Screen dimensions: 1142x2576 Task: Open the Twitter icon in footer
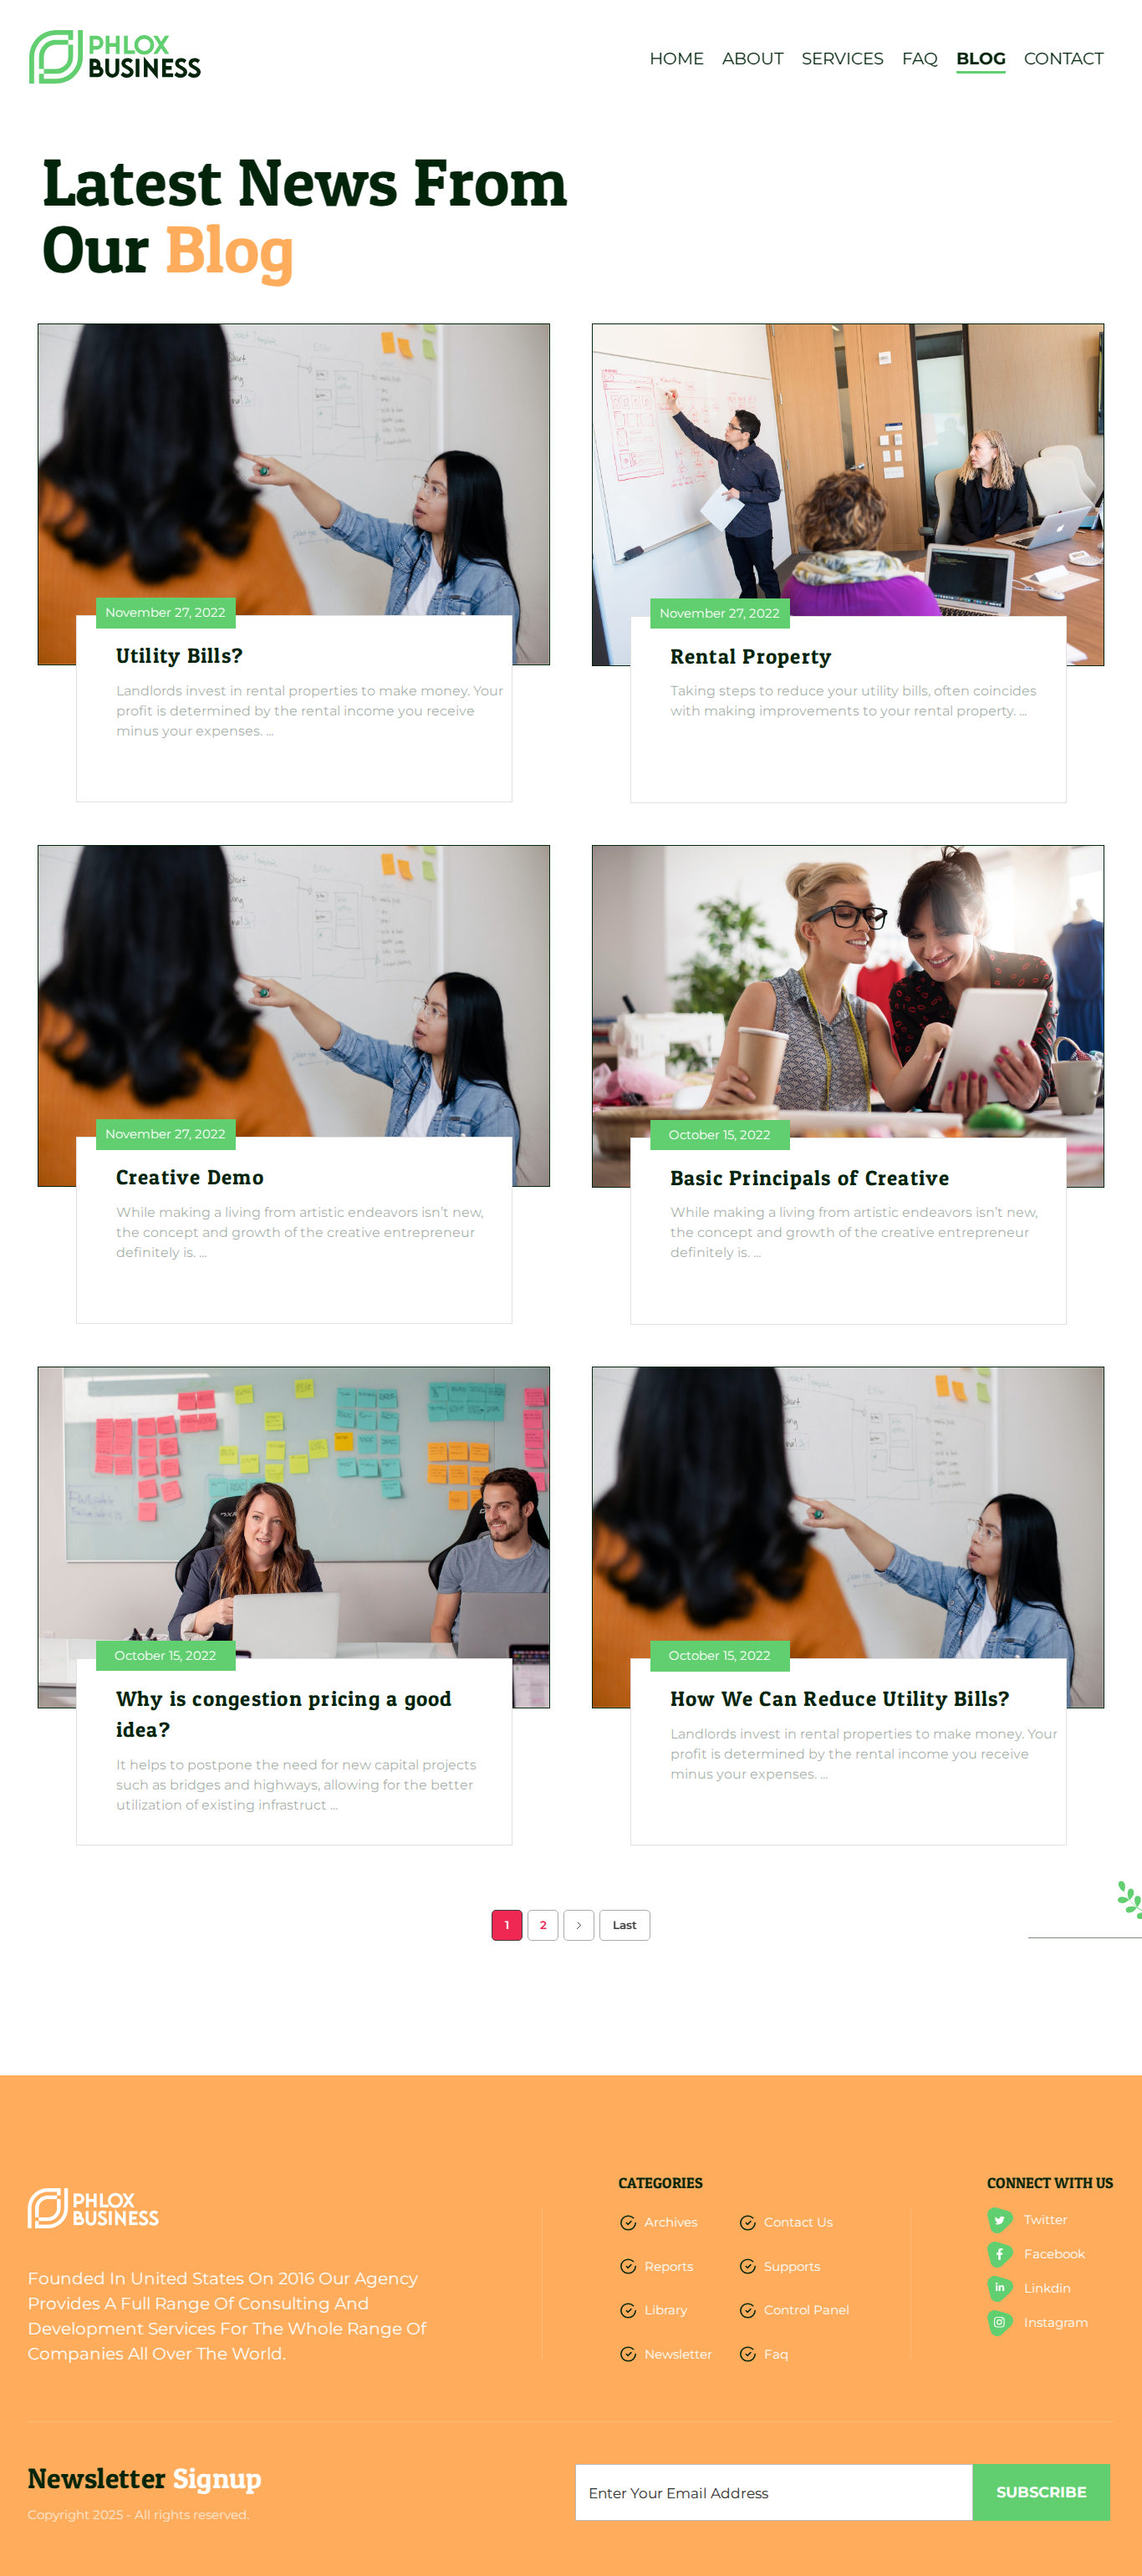pyautogui.click(x=999, y=2220)
